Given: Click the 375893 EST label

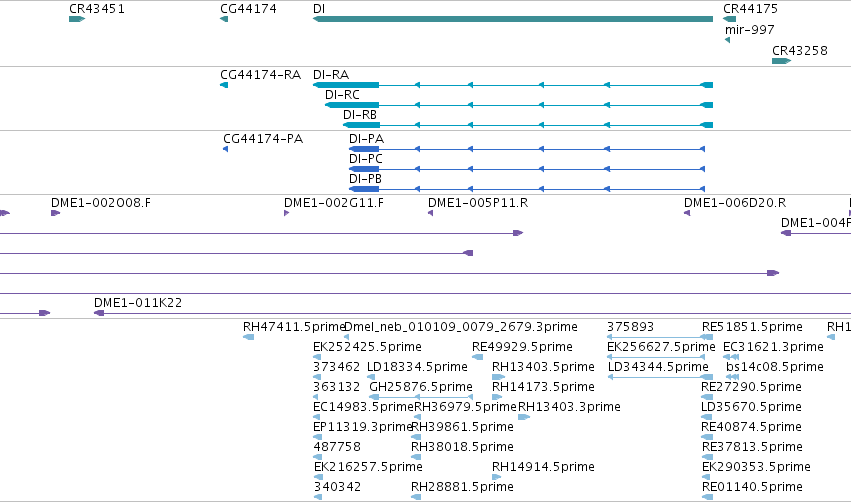Looking at the screenshot, I should (x=630, y=327).
